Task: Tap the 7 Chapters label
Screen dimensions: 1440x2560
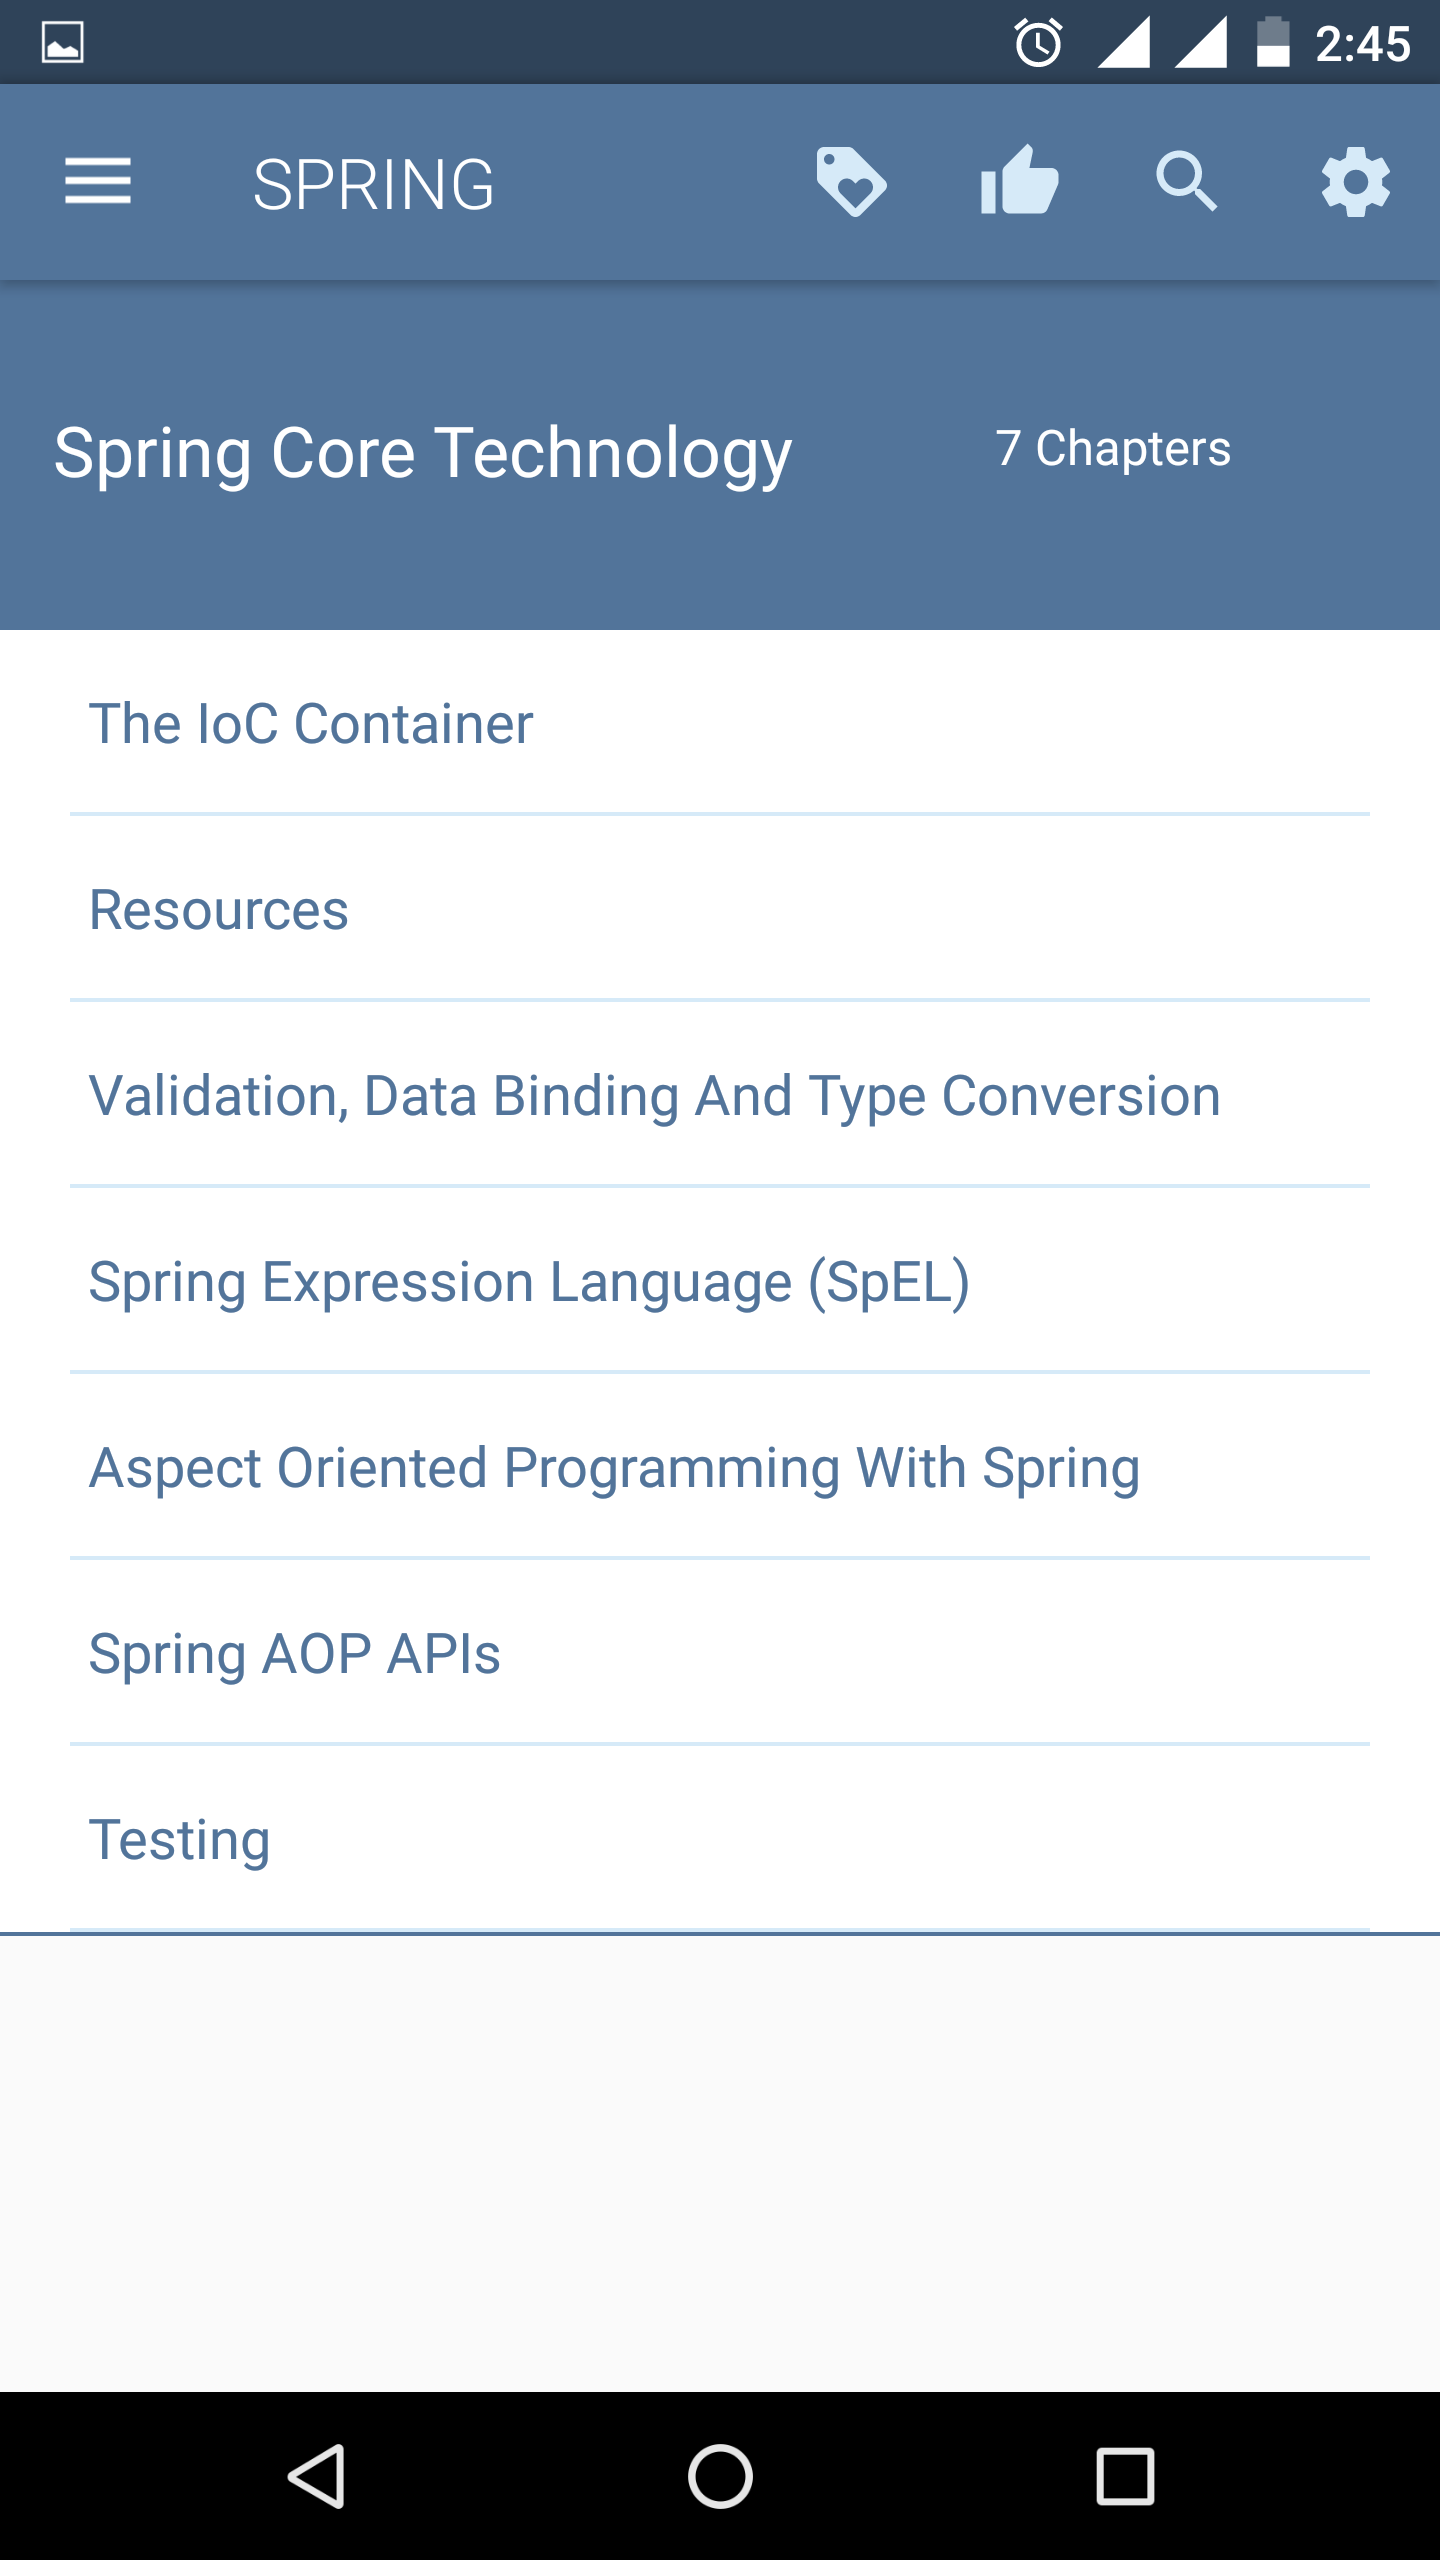Action: (1113, 448)
